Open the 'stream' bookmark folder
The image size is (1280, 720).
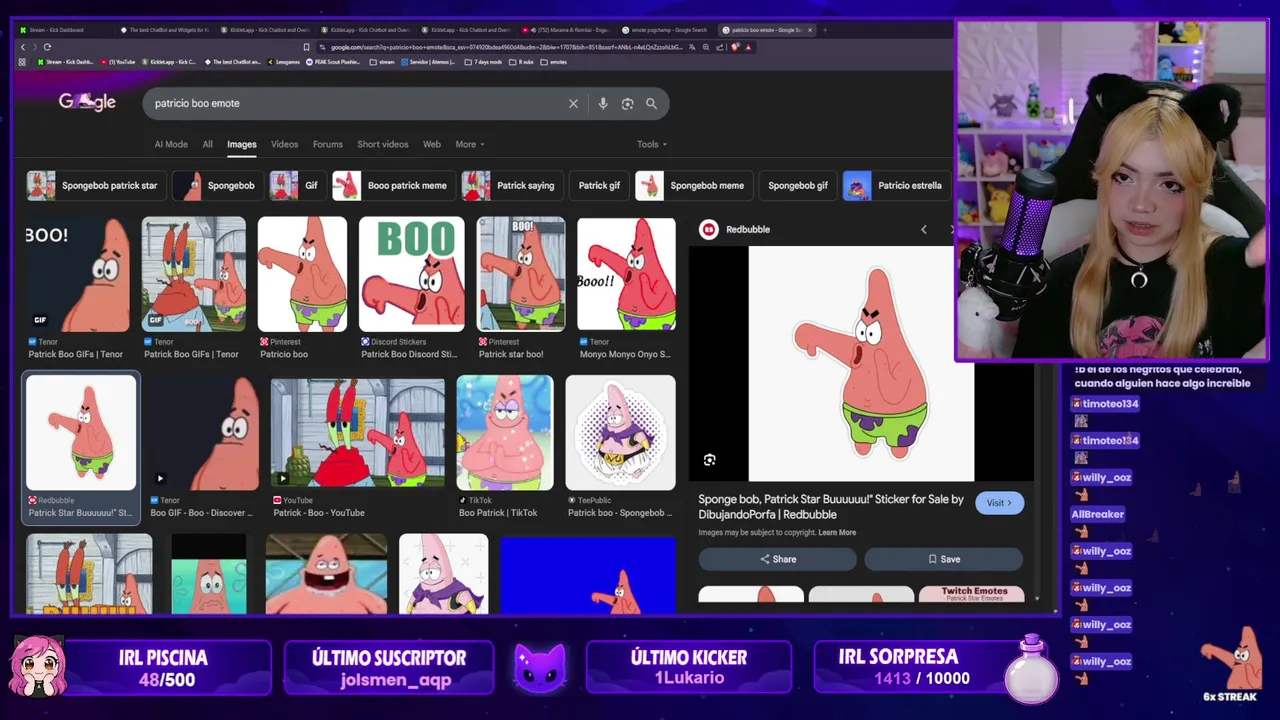pos(382,62)
